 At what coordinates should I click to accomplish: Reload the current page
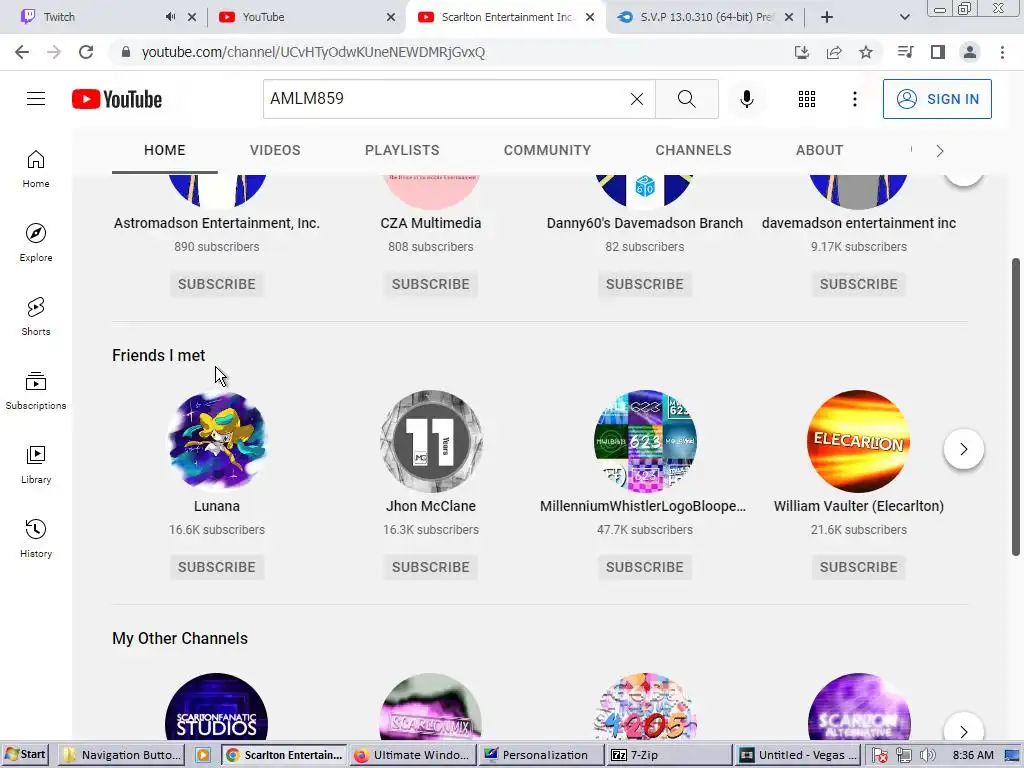(x=86, y=52)
